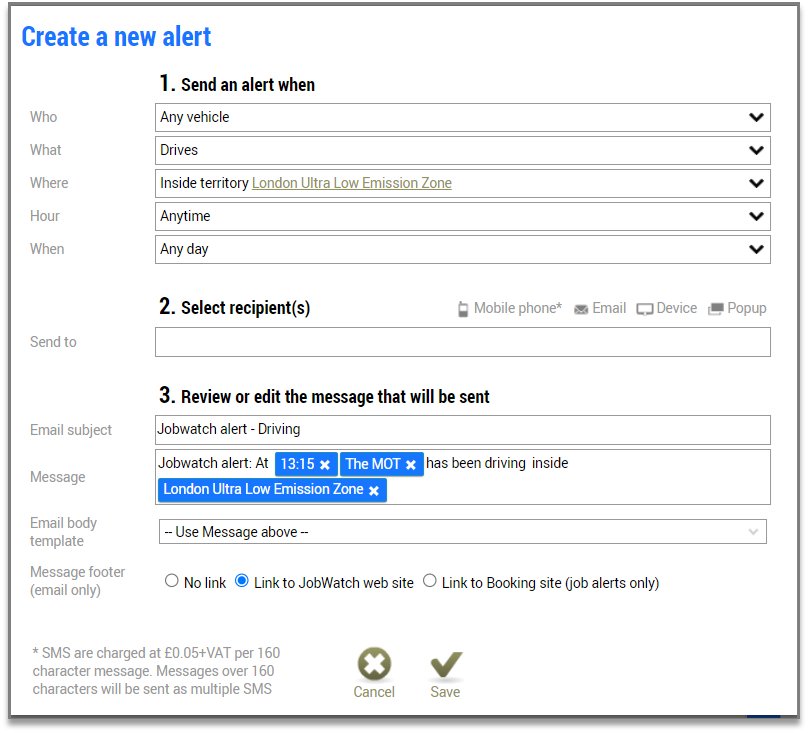
Task: Open the Hour dropdown showing Anytime
Action: click(462, 216)
